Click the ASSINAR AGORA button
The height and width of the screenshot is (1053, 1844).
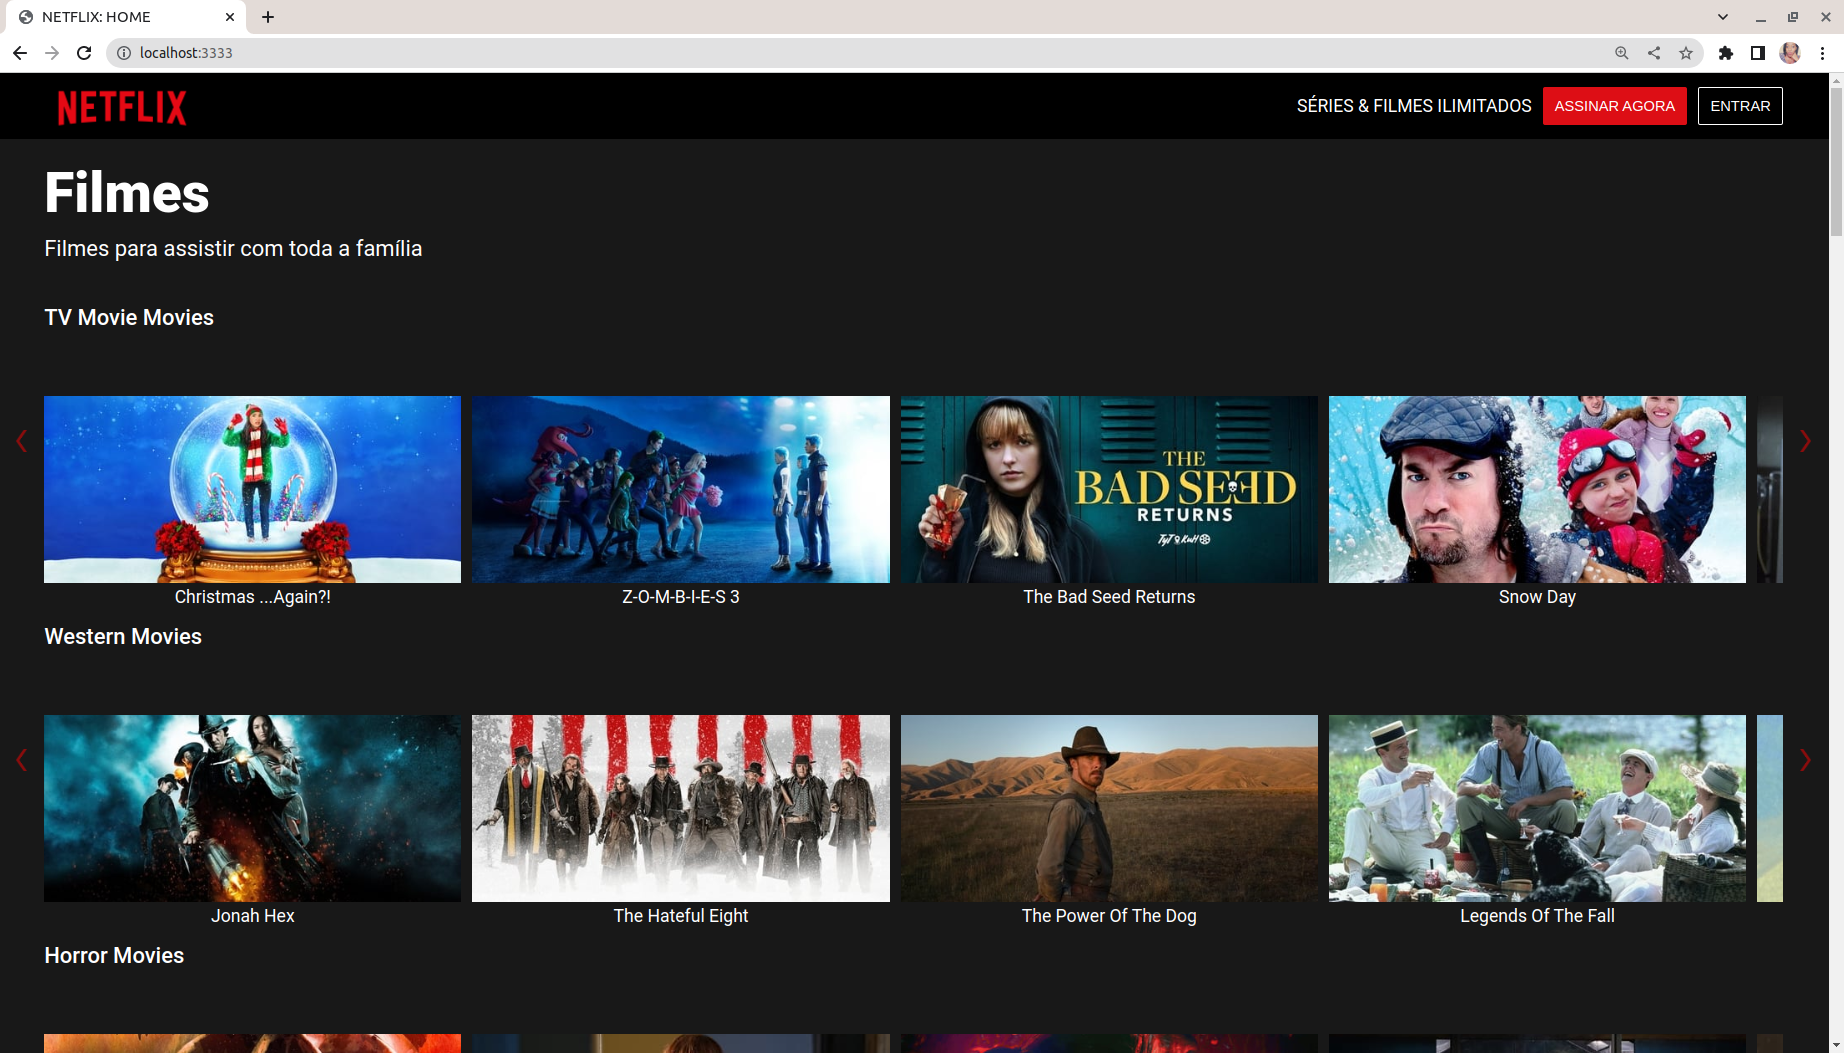1614,105
